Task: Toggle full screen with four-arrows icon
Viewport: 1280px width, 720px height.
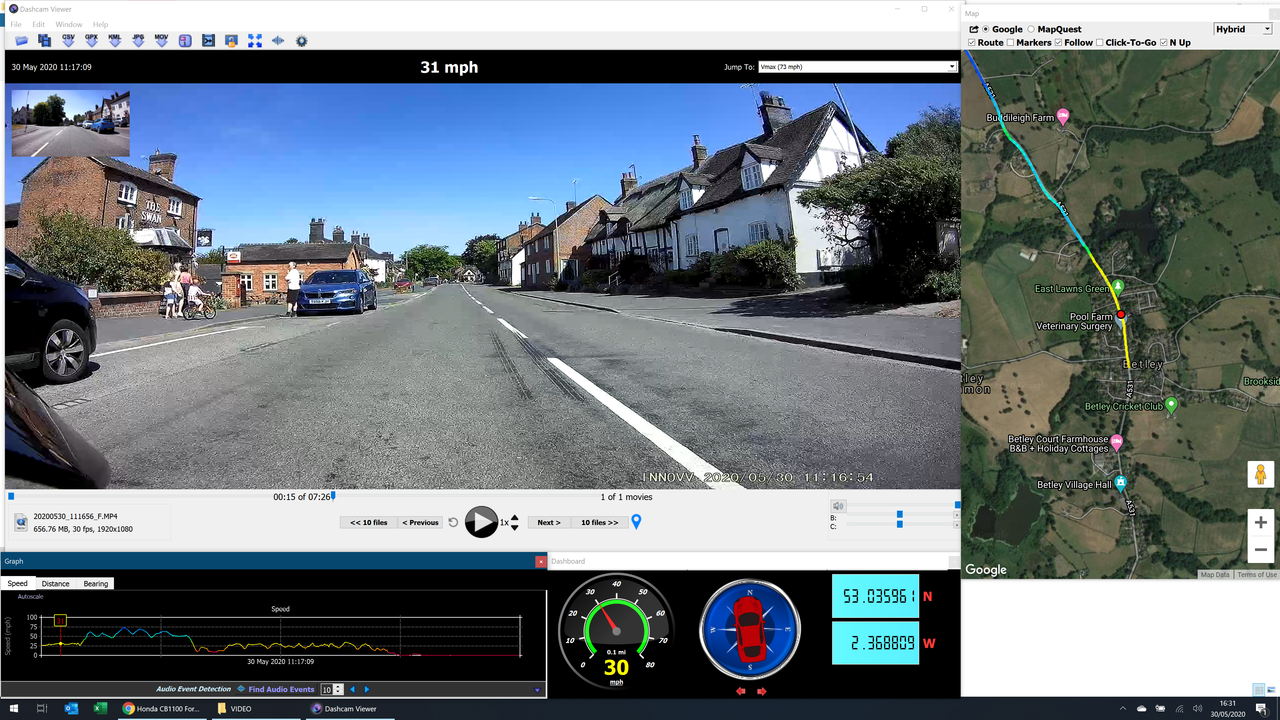Action: click(255, 41)
